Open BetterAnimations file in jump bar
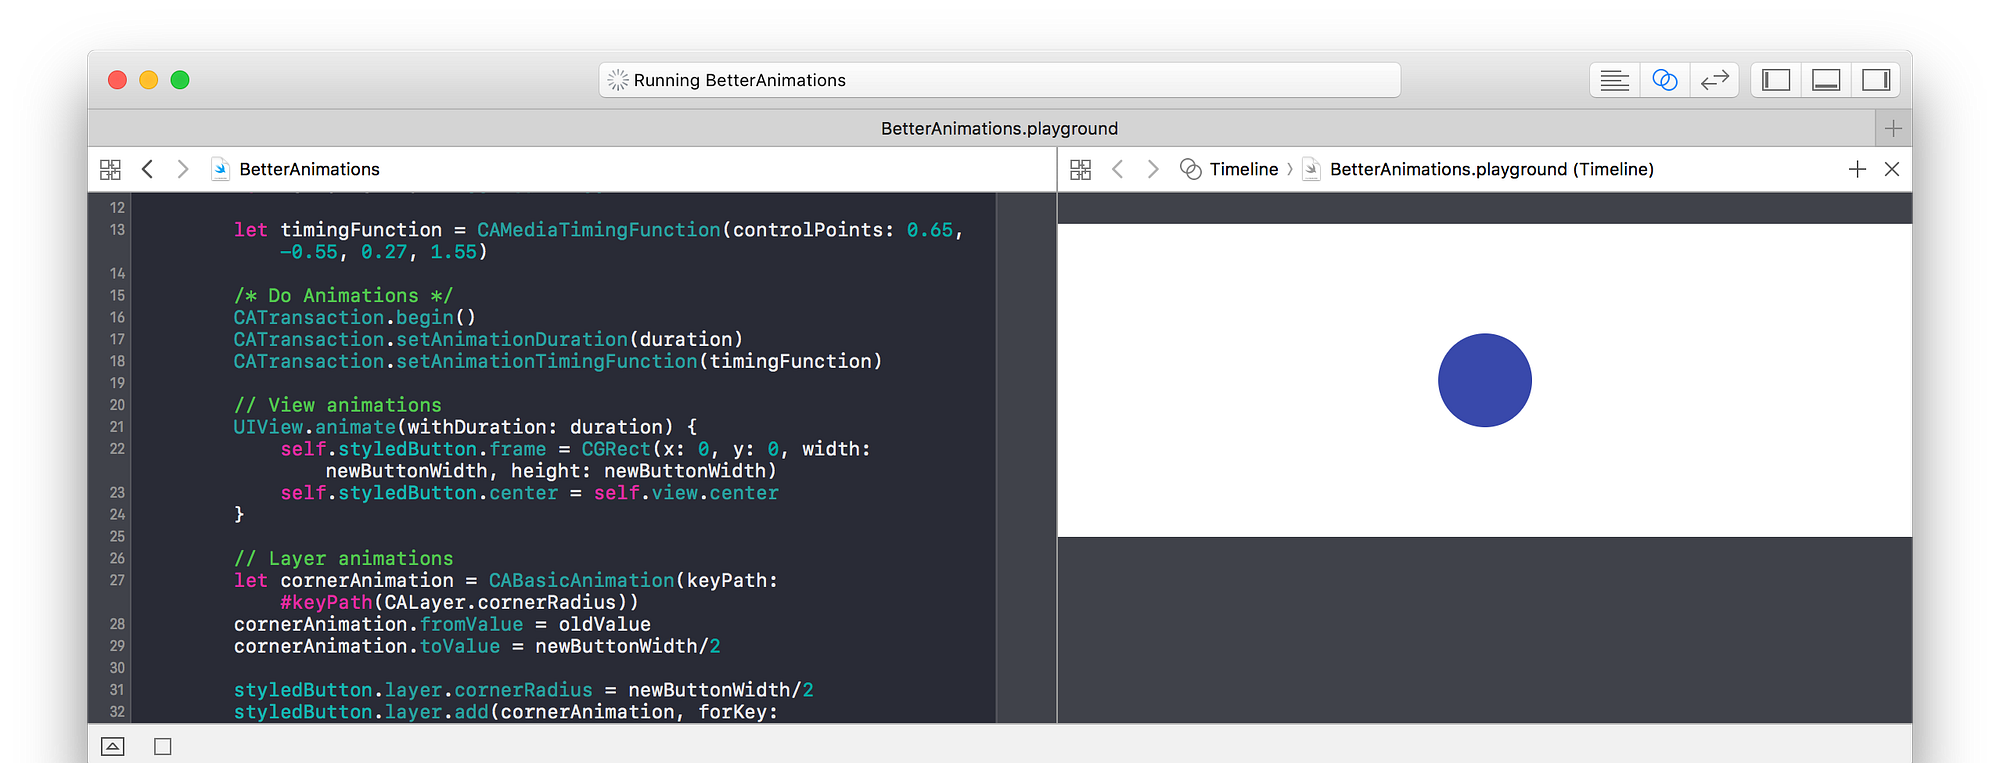This screenshot has width=2000, height=763. click(x=296, y=169)
